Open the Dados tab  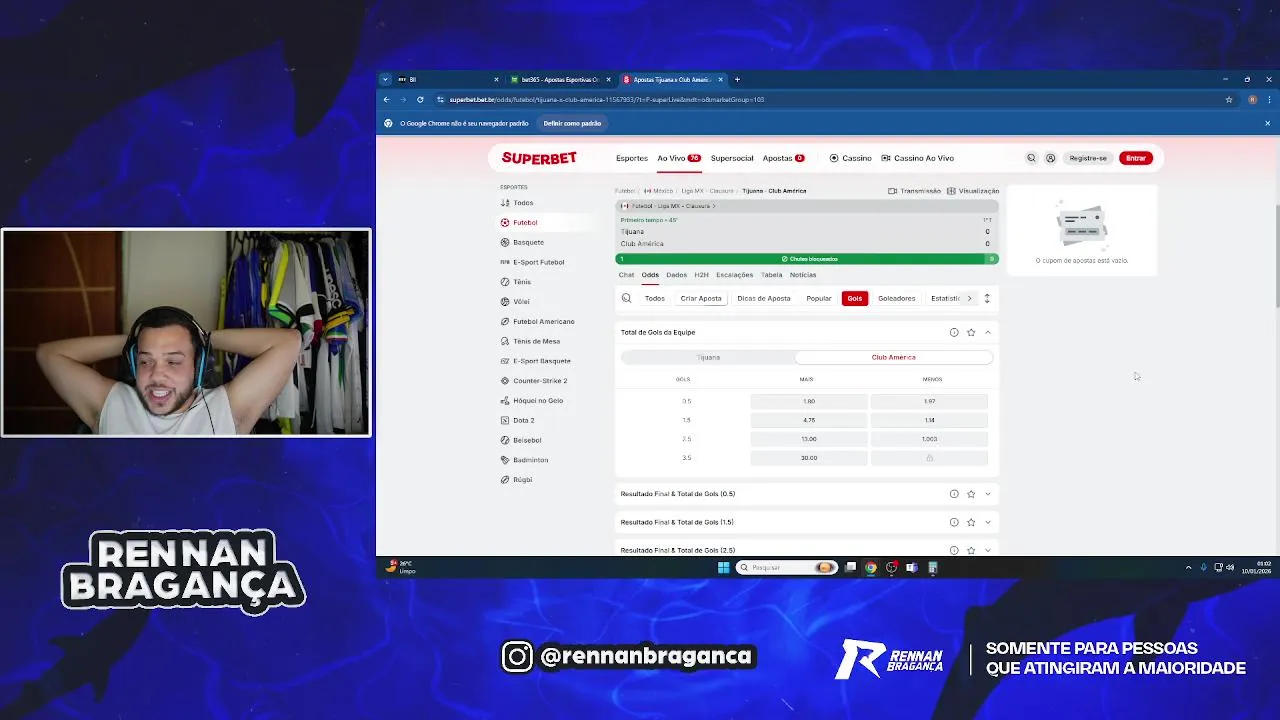tap(677, 275)
